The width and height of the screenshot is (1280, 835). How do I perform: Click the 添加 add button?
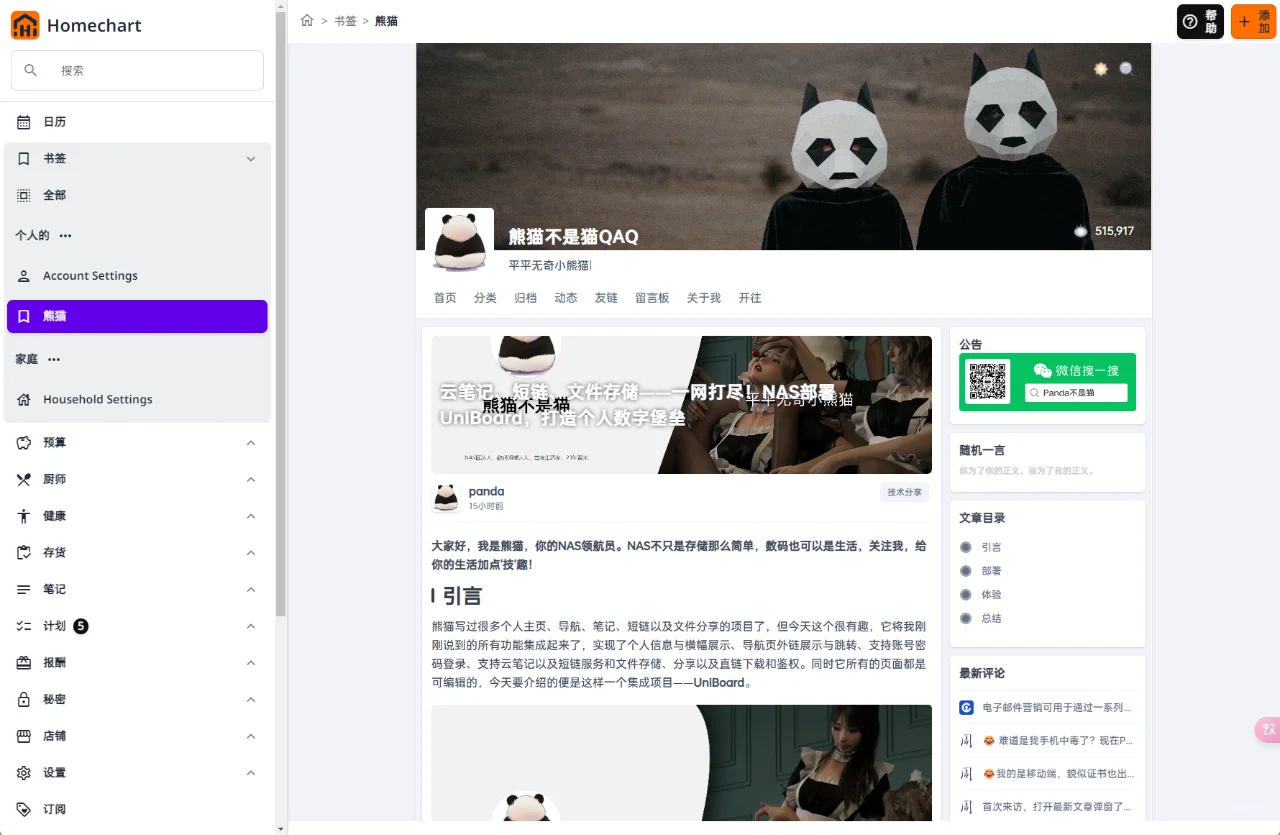[1256, 21]
